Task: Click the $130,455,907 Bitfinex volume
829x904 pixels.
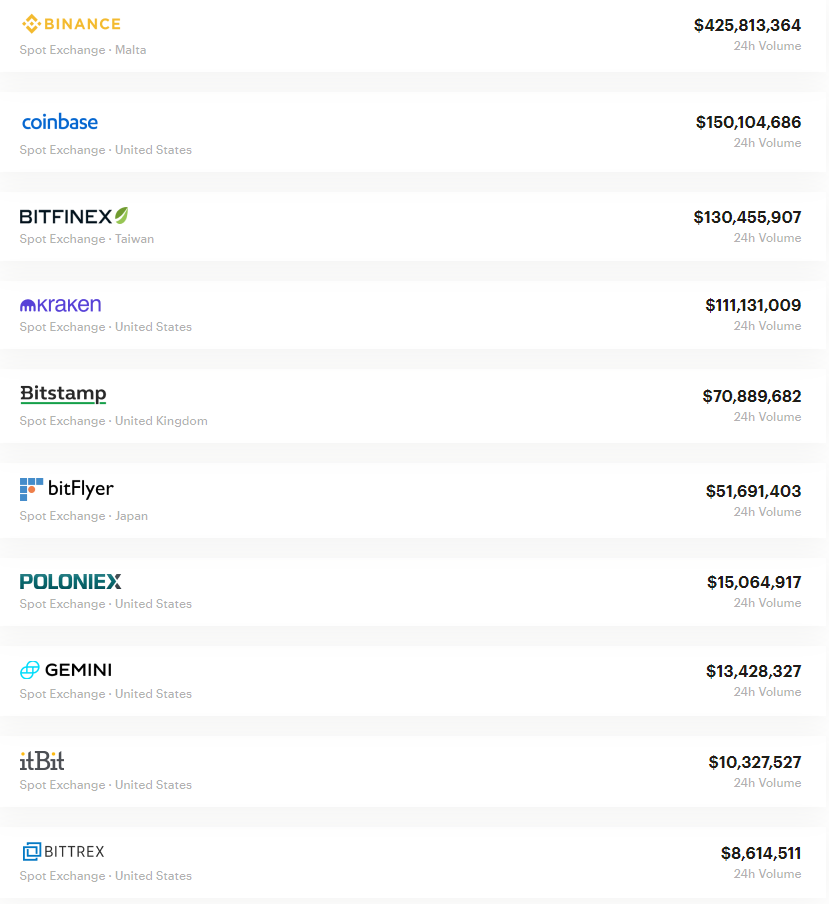Action: [747, 217]
